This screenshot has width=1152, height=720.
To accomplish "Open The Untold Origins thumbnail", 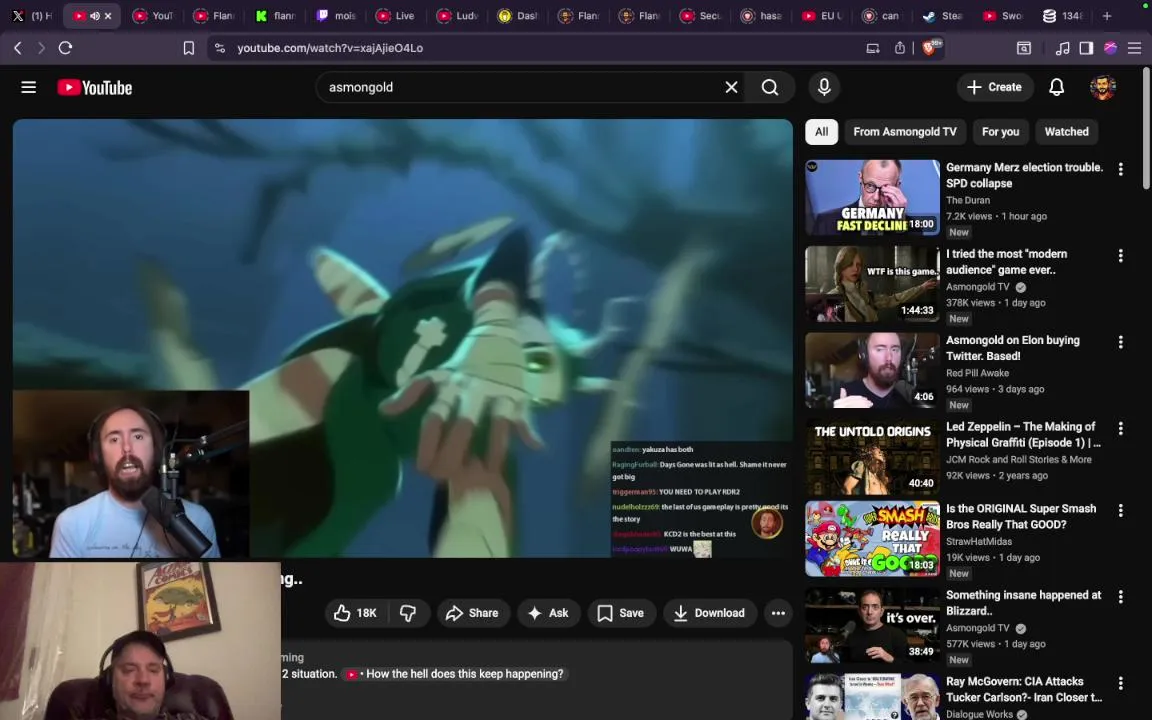I will (x=872, y=456).
